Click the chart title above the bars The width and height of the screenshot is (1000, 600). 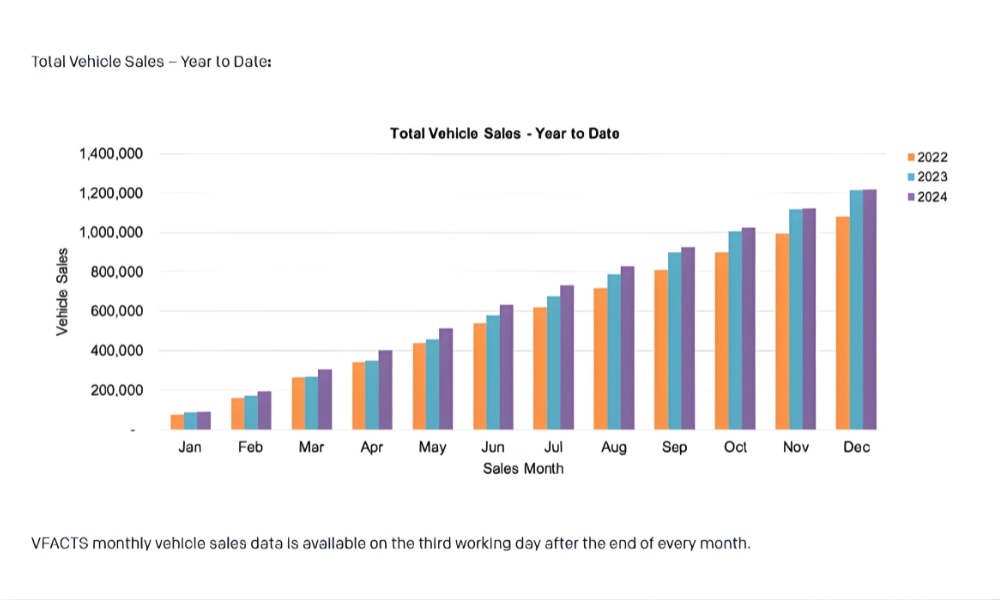coord(505,133)
